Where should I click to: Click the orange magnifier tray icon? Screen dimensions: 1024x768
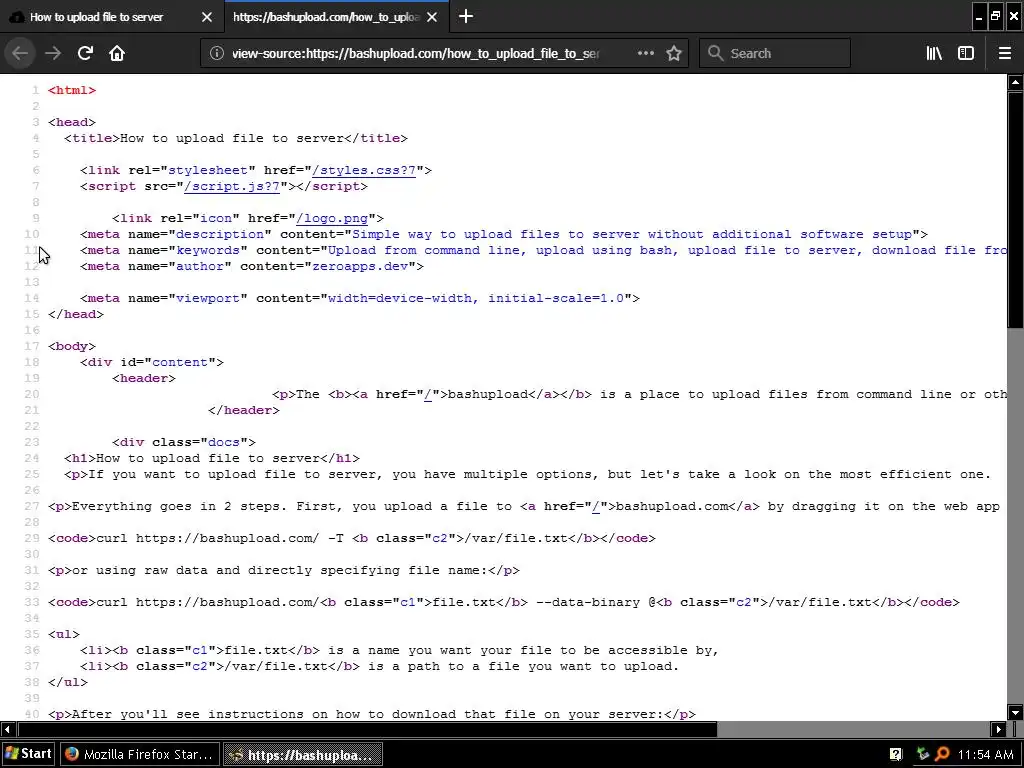(942, 755)
